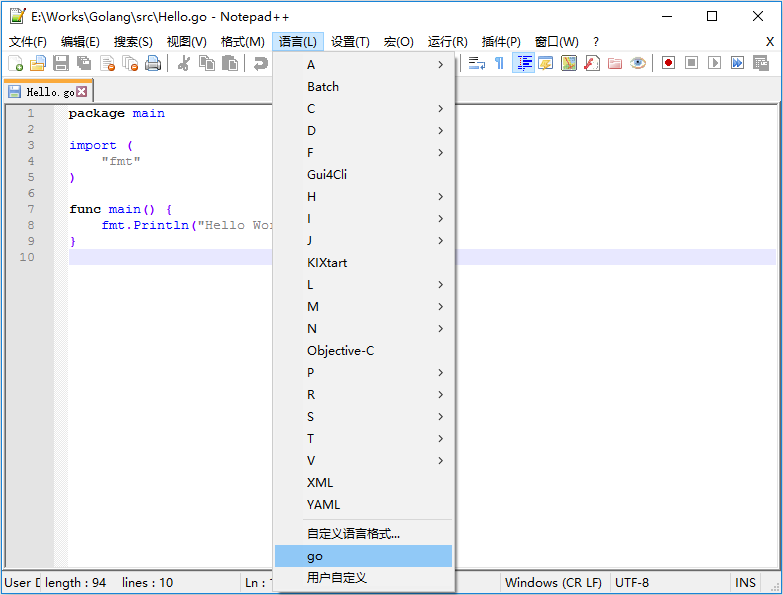
Task: Click the Open file folder icon
Action: 38,63
